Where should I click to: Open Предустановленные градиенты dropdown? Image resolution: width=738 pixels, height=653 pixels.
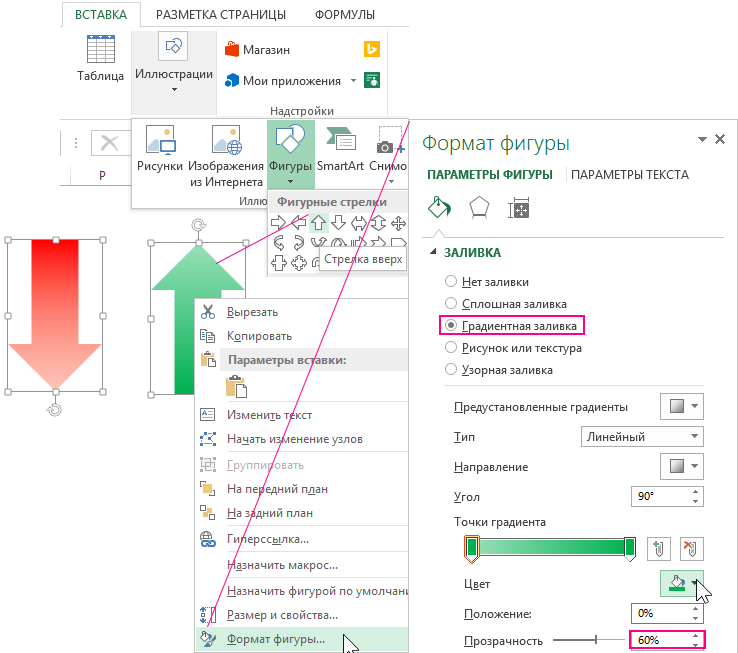(x=682, y=406)
